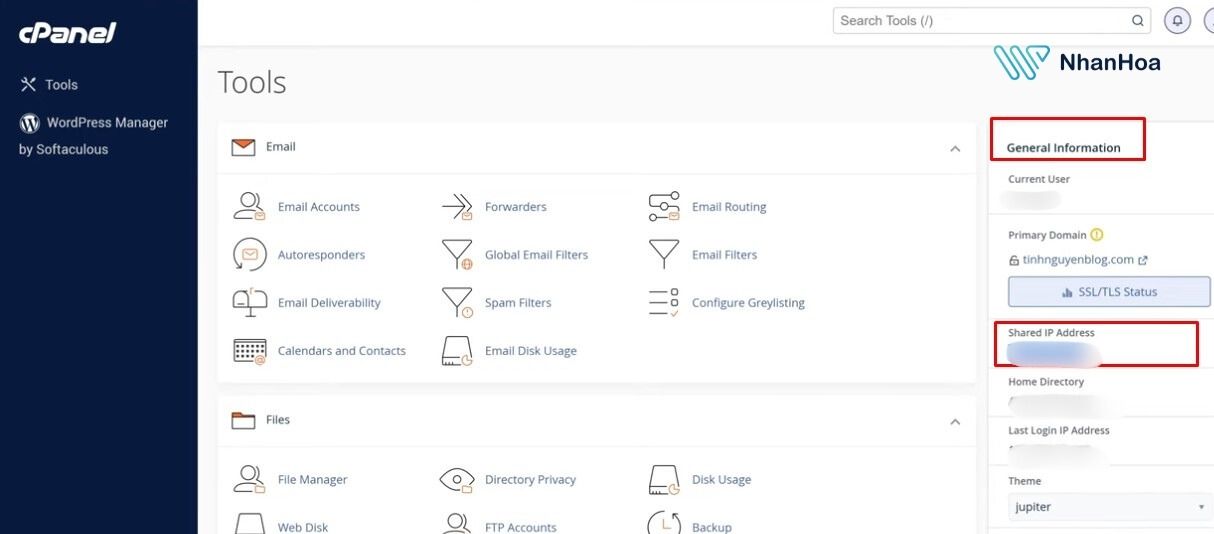Open WordPress Manager by Softaculous
The height and width of the screenshot is (534, 1214).
point(93,135)
